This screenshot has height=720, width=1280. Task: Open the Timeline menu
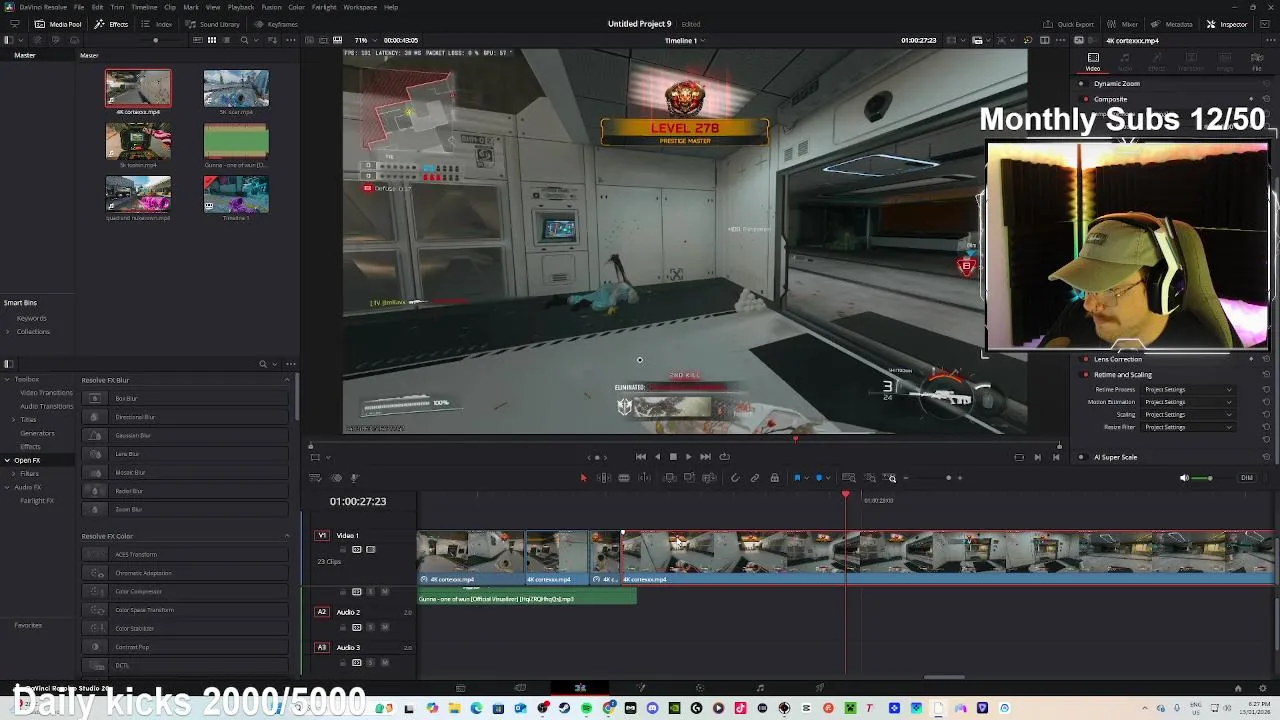click(x=144, y=7)
